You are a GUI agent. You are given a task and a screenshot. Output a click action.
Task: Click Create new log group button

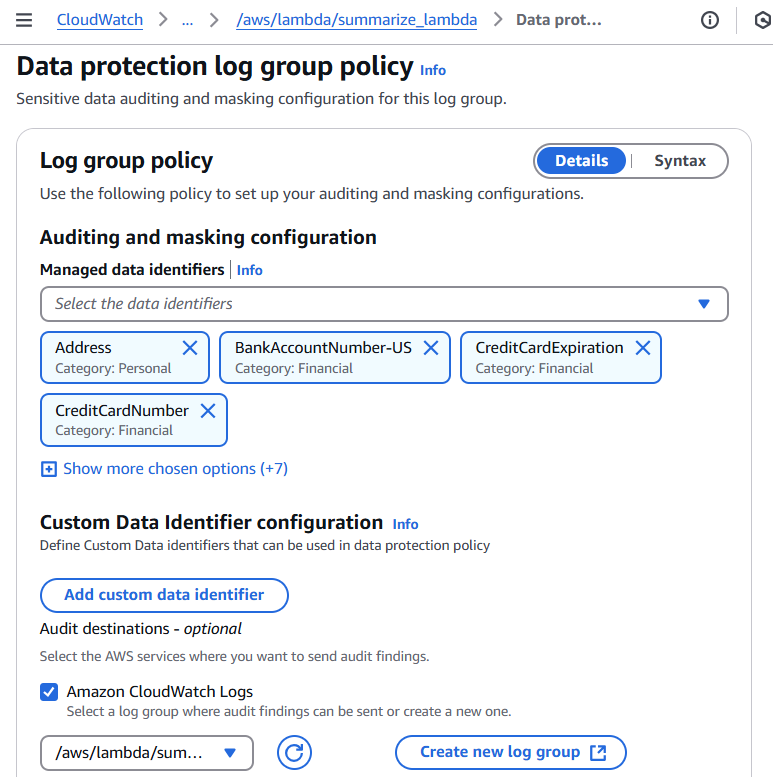tap(511, 753)
